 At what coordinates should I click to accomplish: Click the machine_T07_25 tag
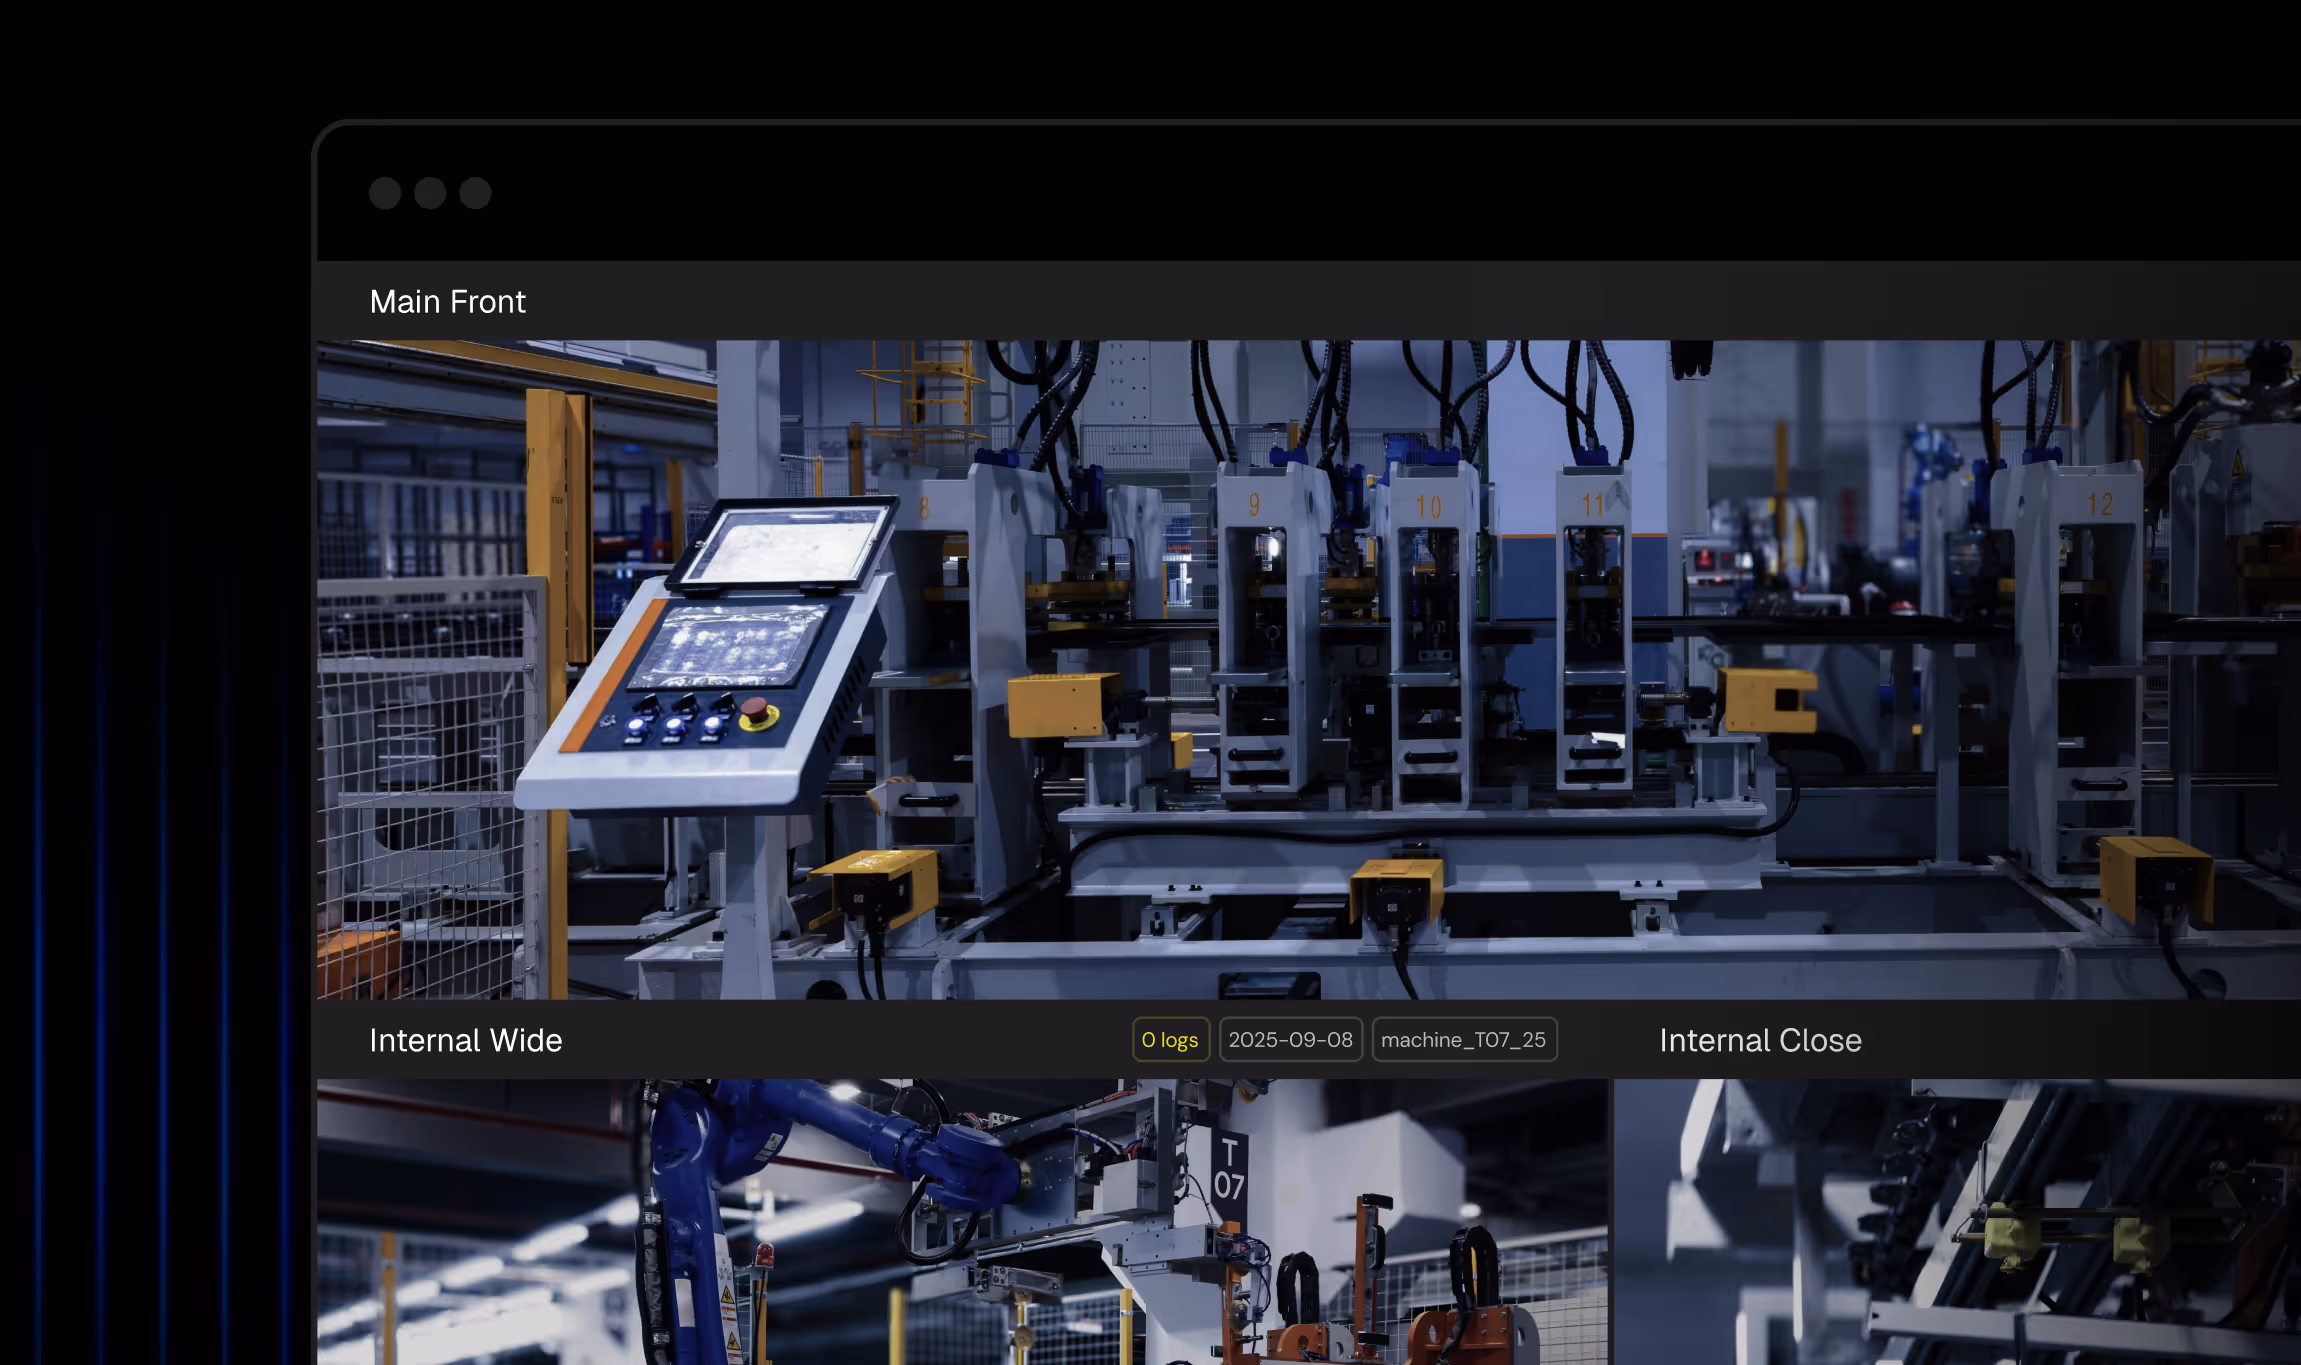coord(1464,1040)
